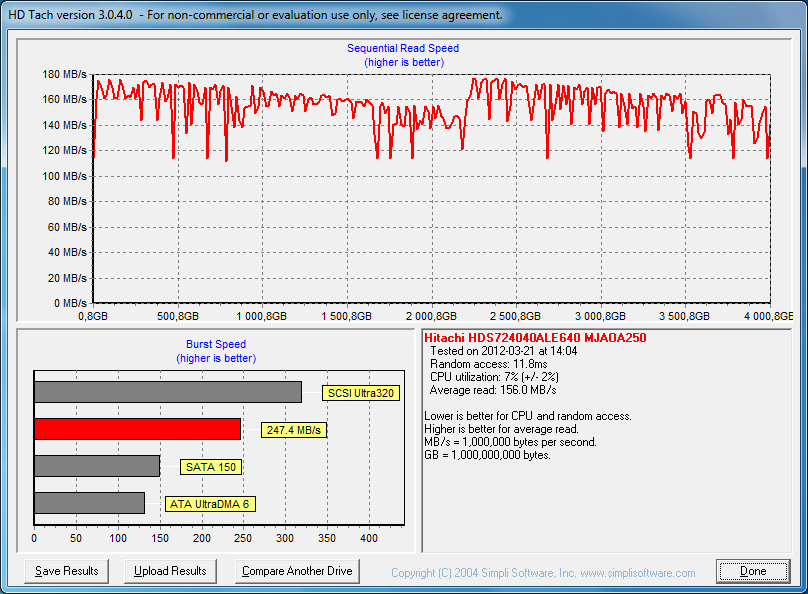Click the Sequential Read Speed chart title
This screenshot has height=594, width=808.
pos(403,48)
